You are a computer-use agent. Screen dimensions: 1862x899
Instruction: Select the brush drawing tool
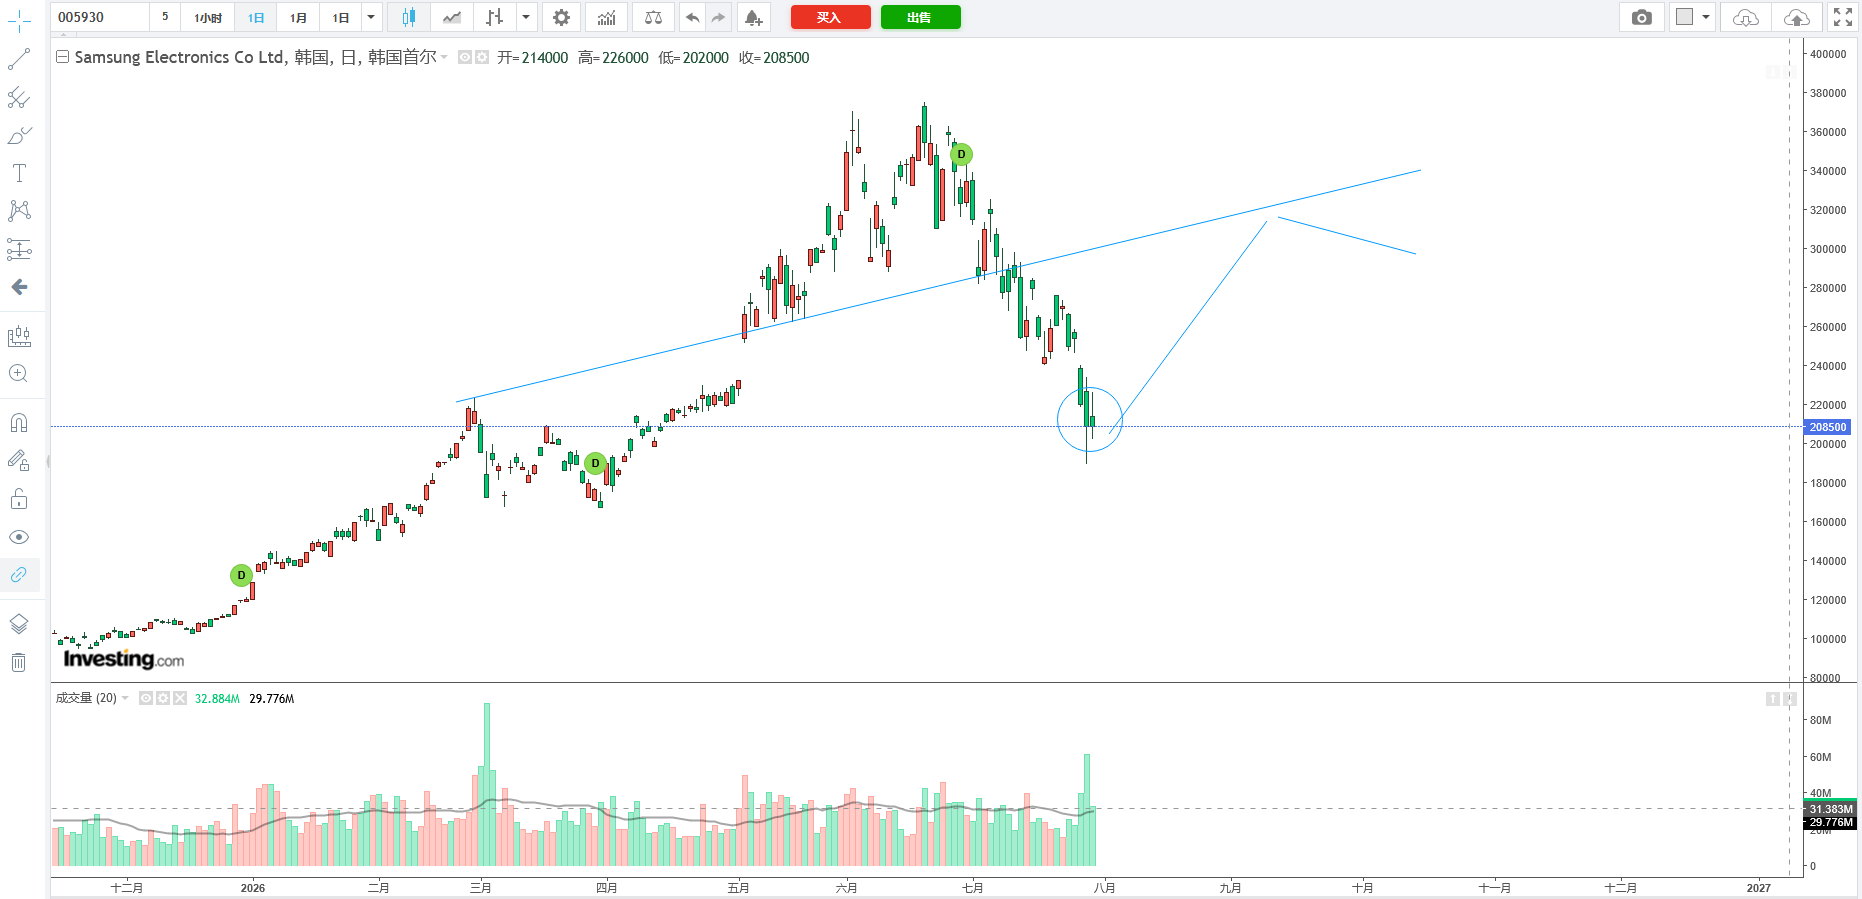pyautogui.click(x=19, y=135)
